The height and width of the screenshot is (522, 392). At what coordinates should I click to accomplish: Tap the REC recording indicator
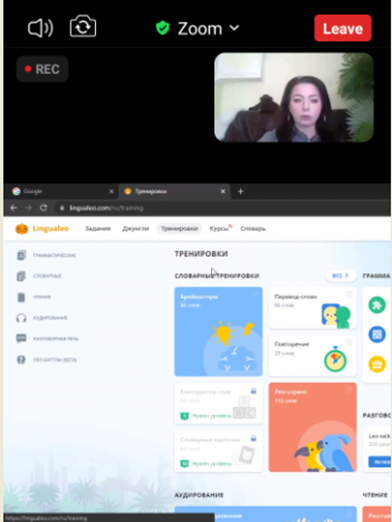tap(42, 69)
